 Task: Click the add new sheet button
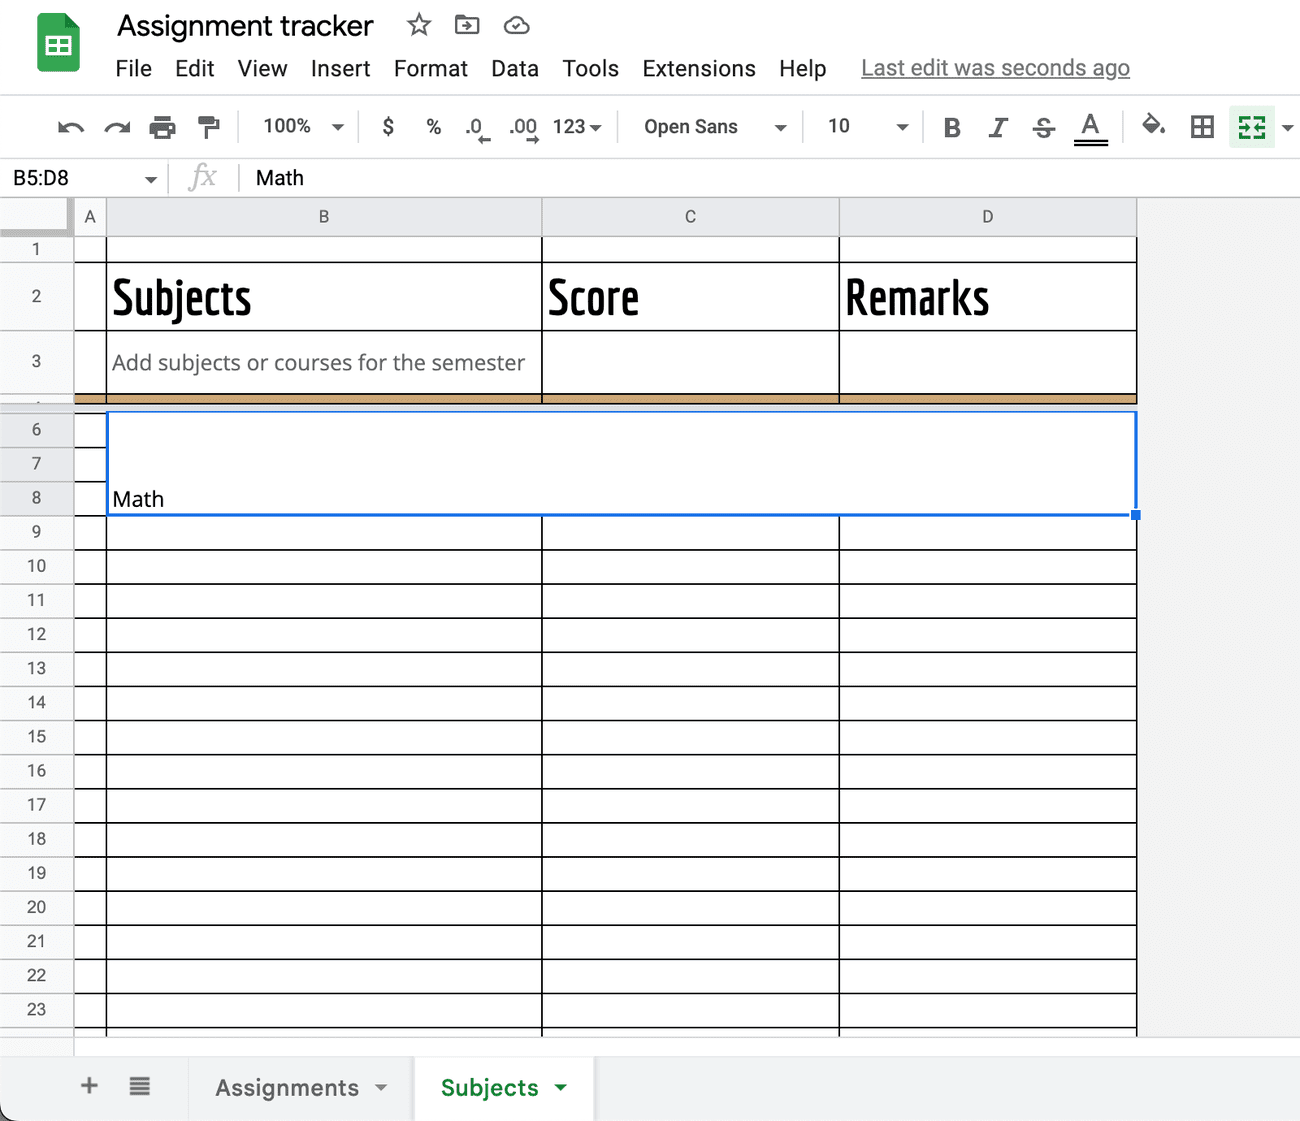89,1086
